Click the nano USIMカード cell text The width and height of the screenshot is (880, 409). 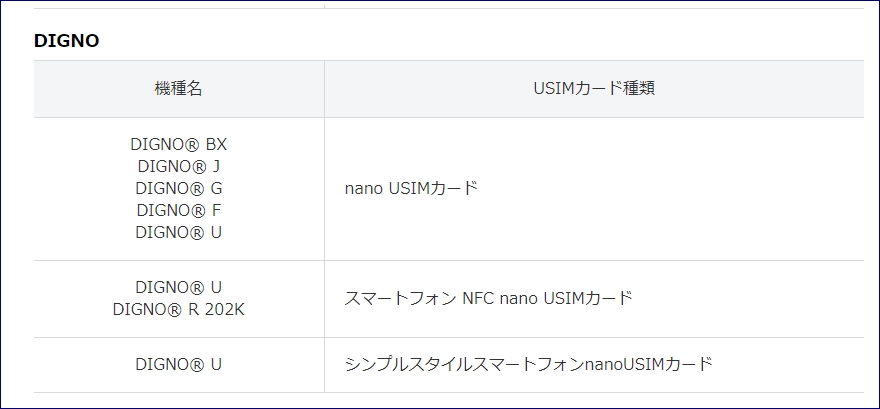coord(411,188)
